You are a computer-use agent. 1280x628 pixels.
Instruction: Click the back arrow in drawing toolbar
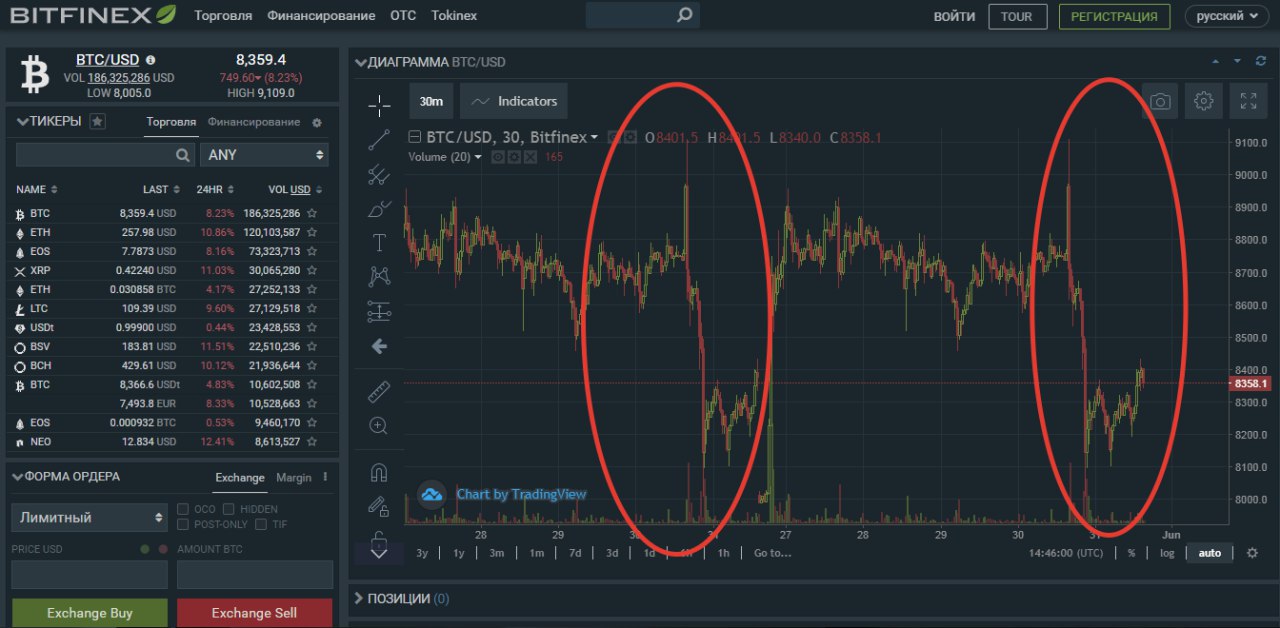pyautogui.click(x=379, y=346)
